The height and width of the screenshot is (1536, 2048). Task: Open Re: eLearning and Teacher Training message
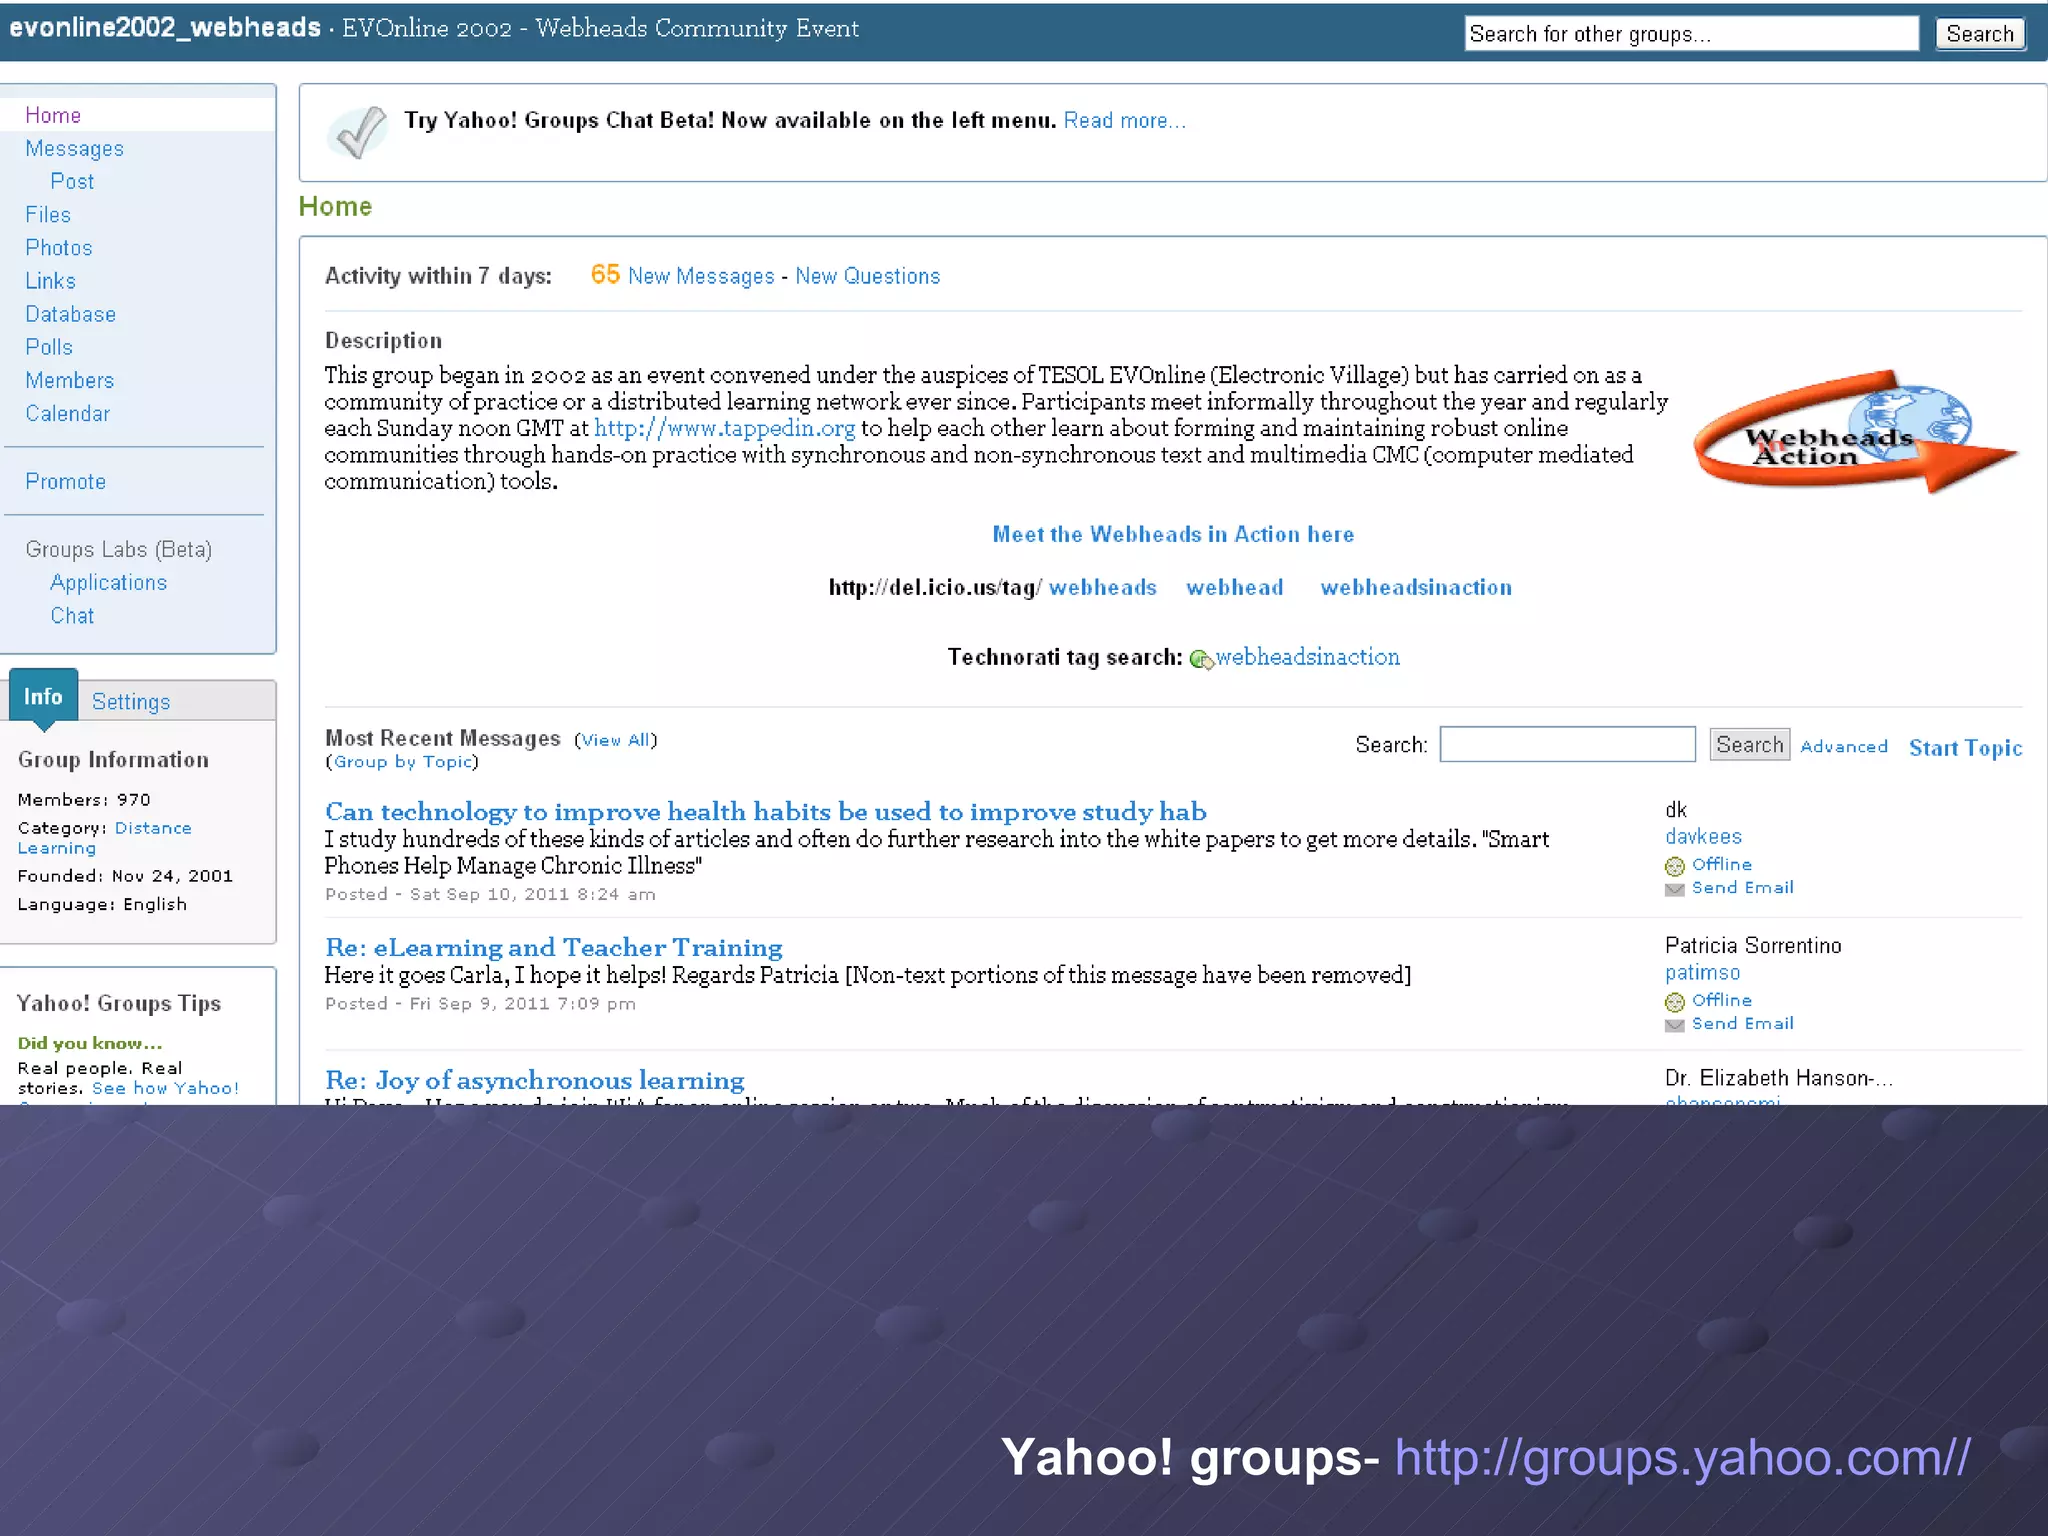[x=554, y=947]
